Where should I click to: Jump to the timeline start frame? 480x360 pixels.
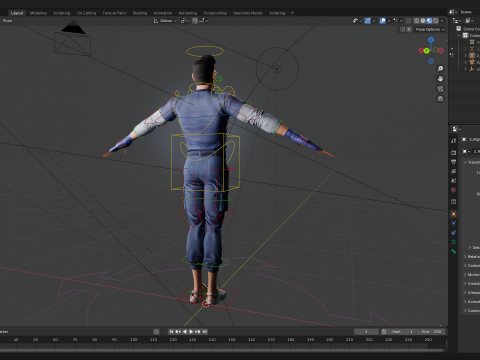pos(171,332)
